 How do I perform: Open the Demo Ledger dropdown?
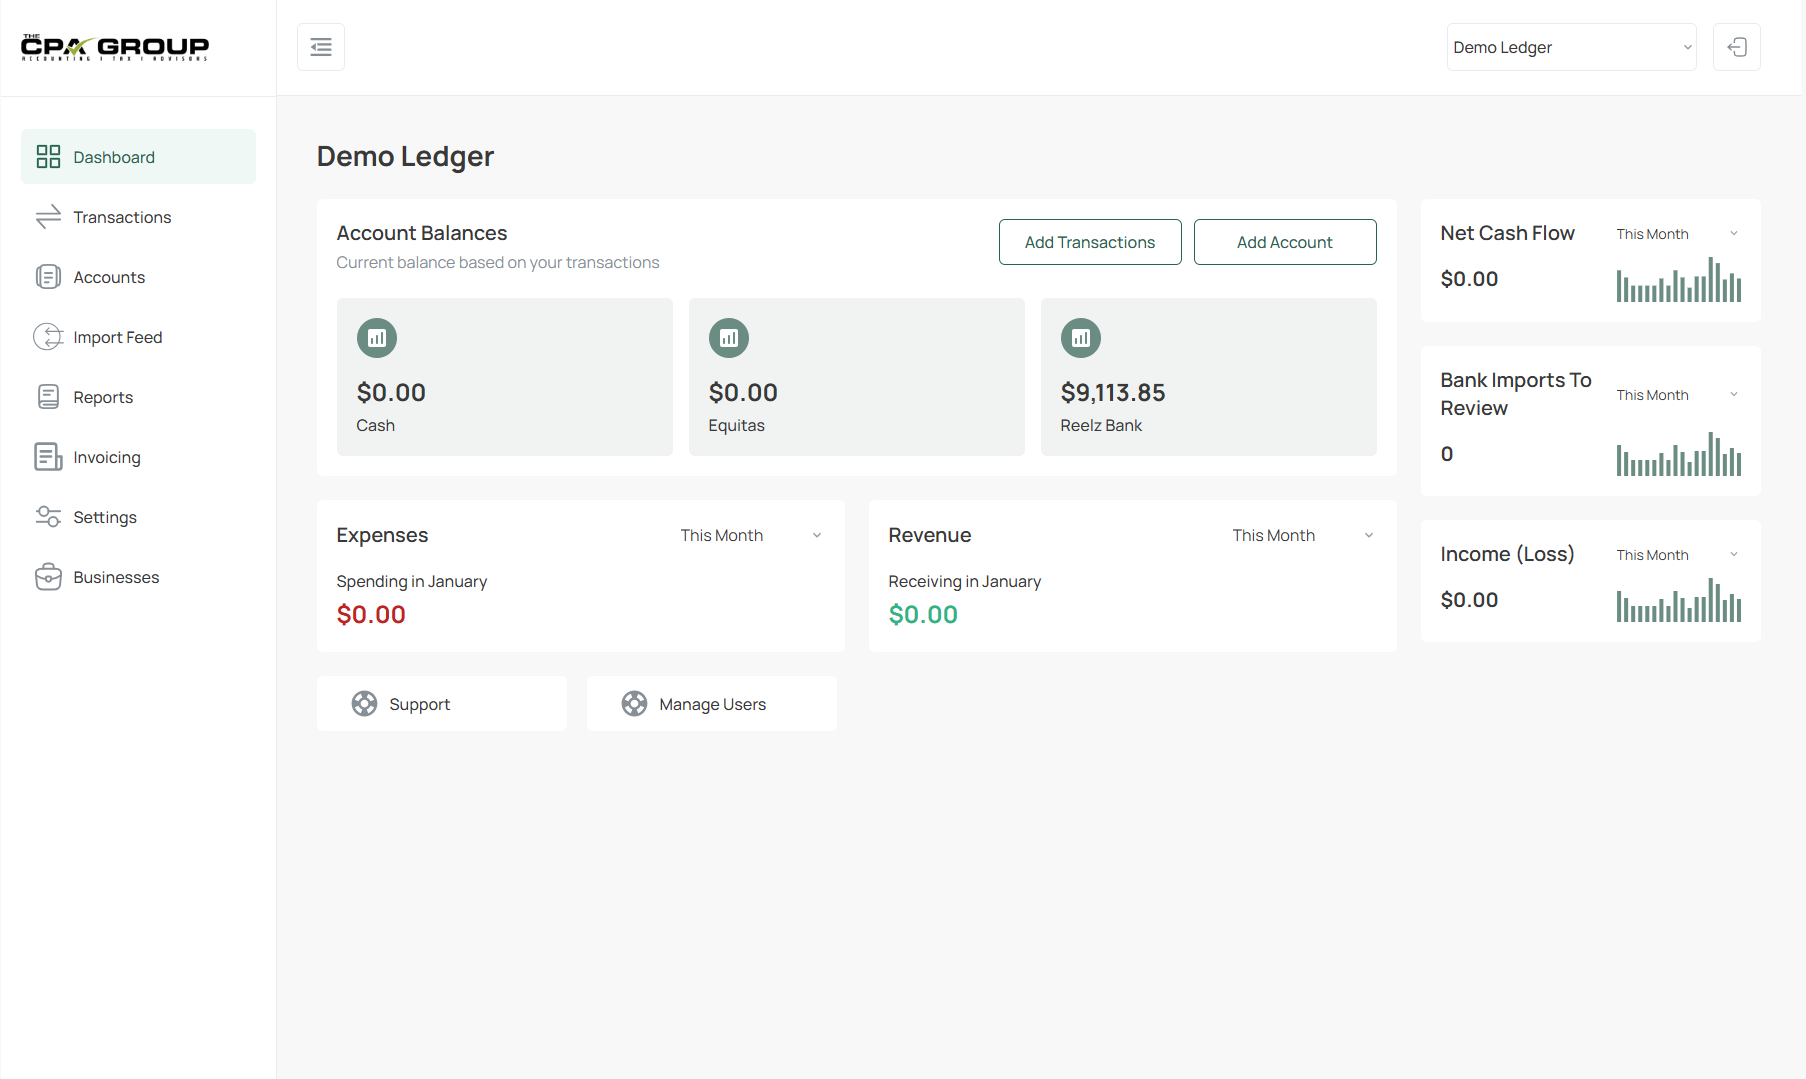tap(1571, 47)
